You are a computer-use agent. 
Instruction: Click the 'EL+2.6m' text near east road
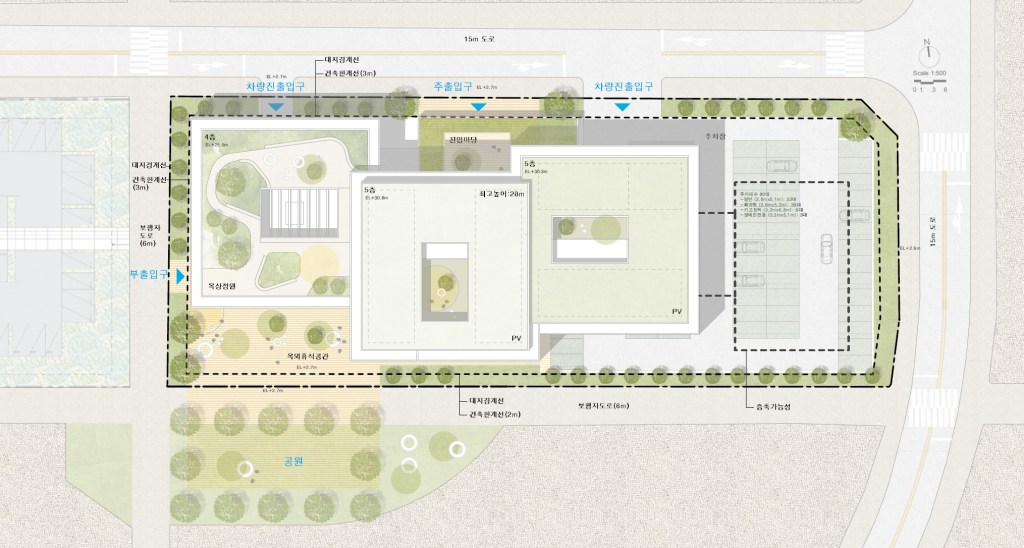point(909,249)
